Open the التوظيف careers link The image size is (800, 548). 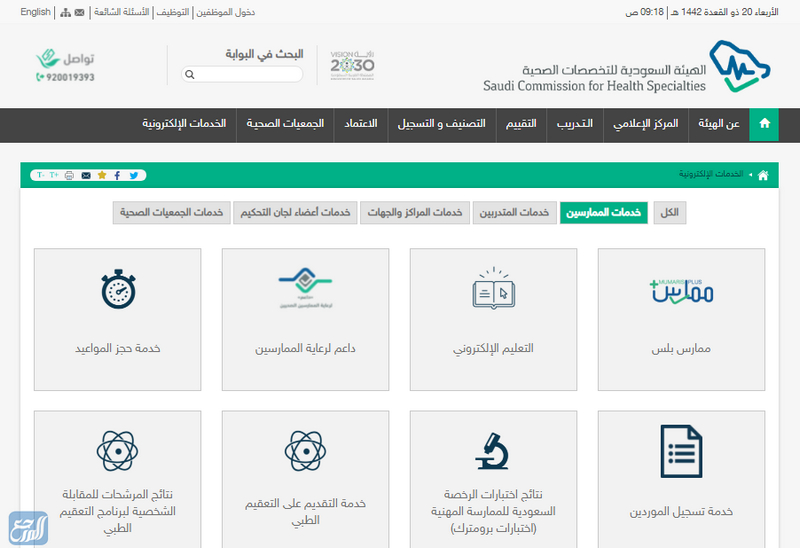172,12
